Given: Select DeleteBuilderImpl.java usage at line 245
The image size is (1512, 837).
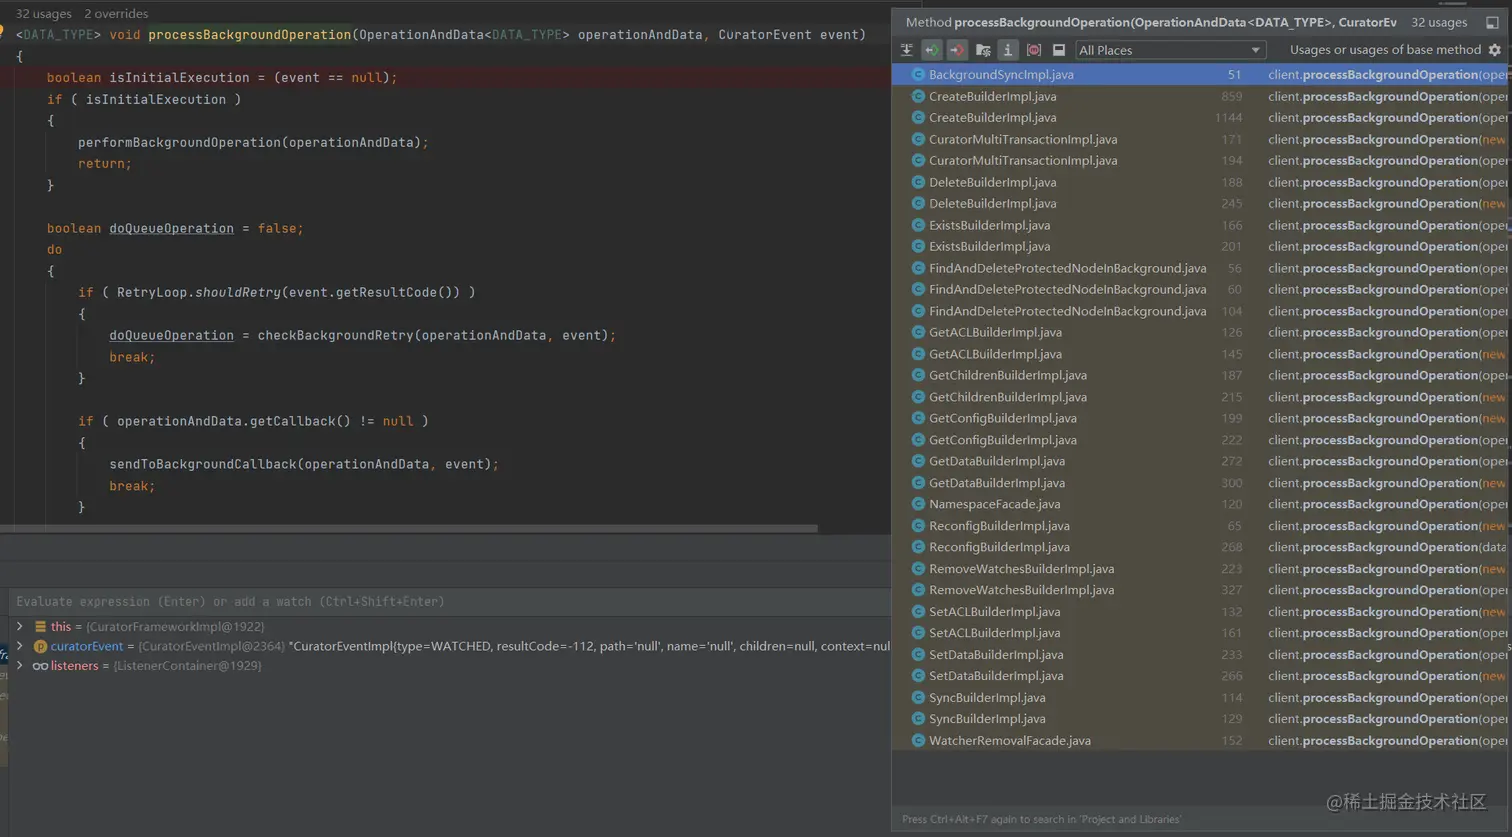Looking at the screenshot, I should (1201, 204).
